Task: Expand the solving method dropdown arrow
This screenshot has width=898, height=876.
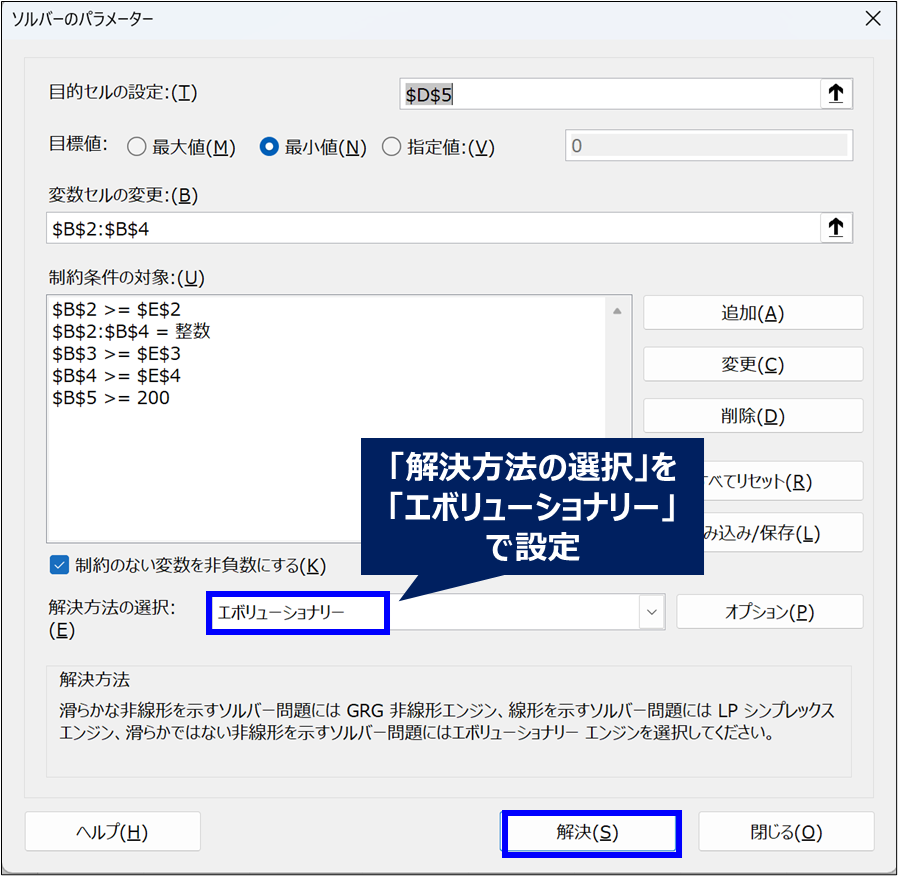Action: [x=652, y=612]
